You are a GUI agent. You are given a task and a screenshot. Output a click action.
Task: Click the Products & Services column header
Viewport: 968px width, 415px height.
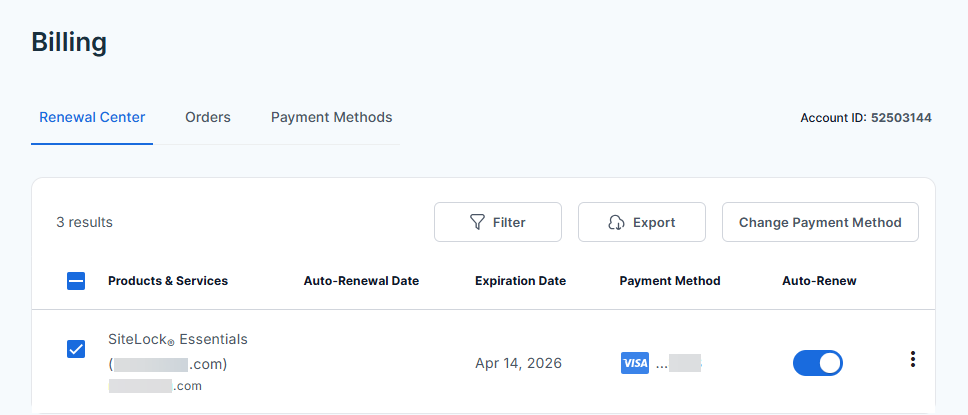168,281
